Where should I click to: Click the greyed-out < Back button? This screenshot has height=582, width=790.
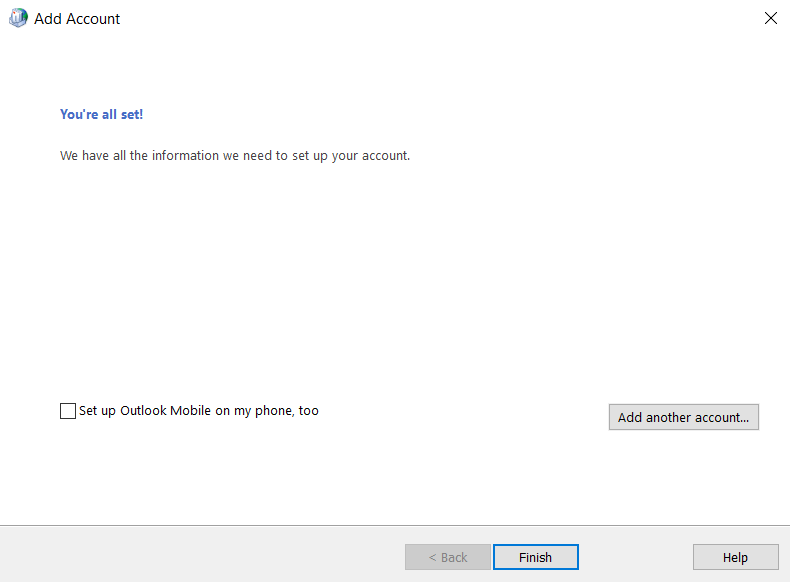point(447,557)
